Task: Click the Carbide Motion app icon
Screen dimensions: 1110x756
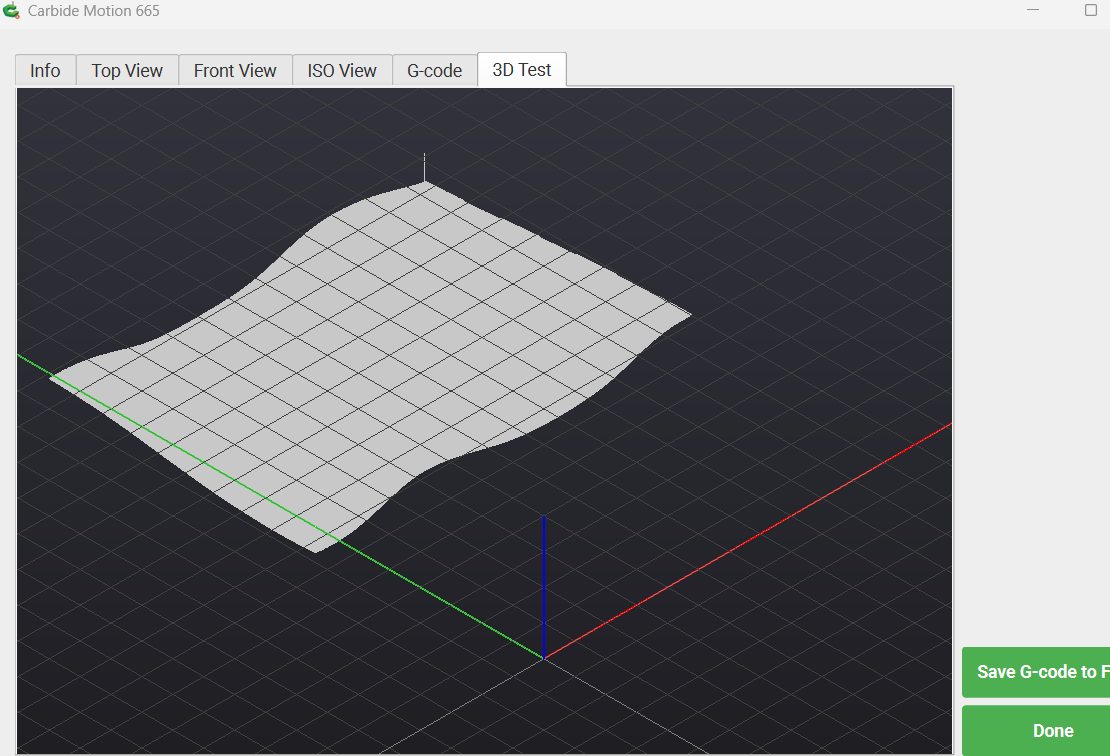Action: pyautogui.click(x=11, y=11)
